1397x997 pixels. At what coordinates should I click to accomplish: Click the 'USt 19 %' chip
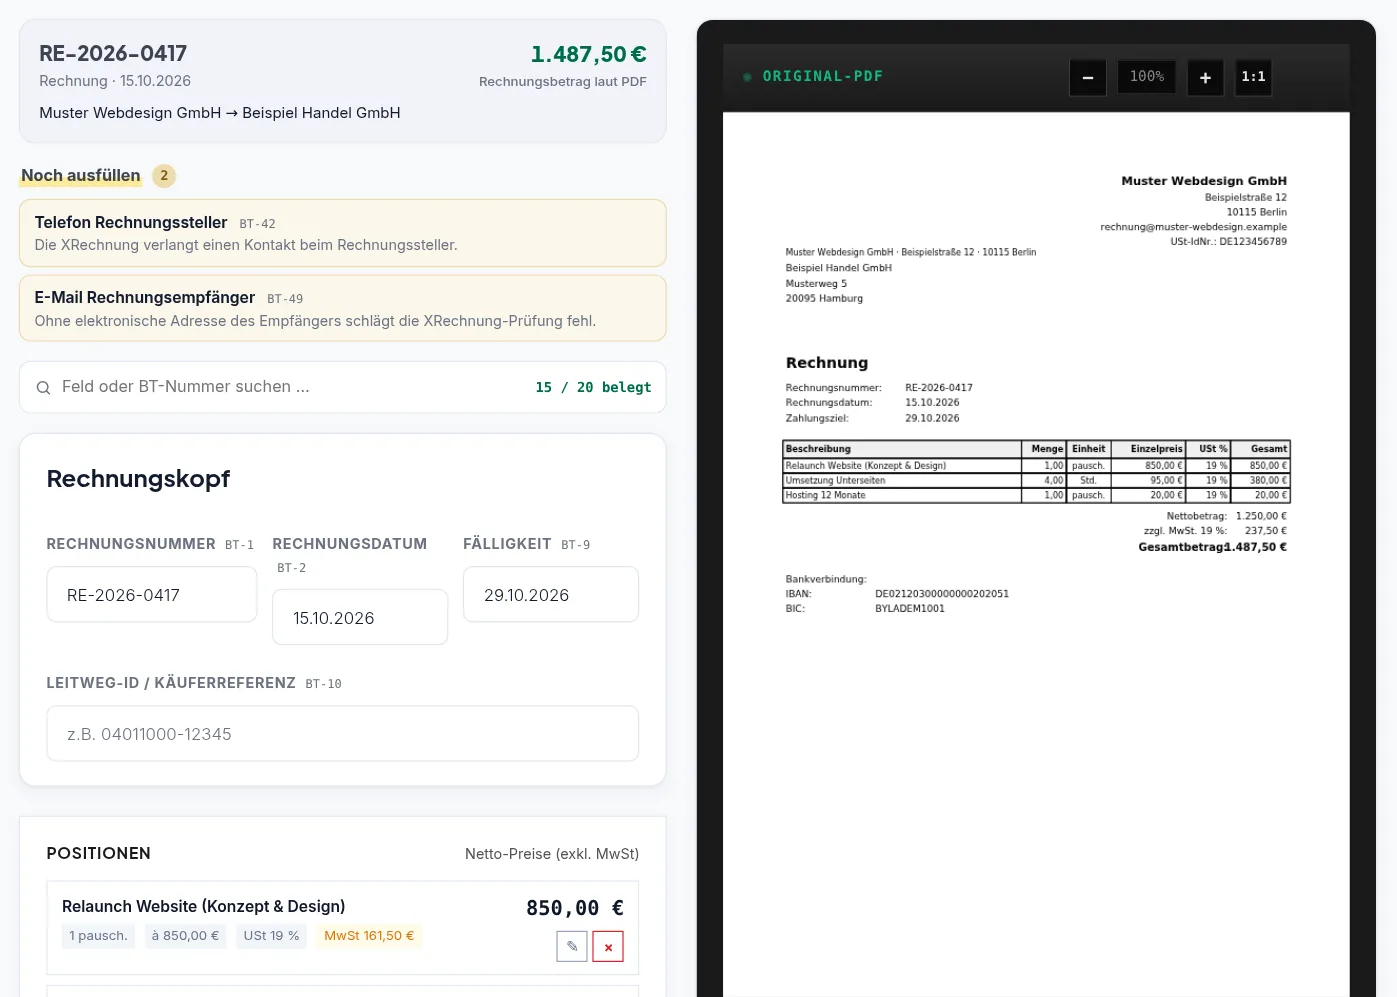(x=271, y=936)
